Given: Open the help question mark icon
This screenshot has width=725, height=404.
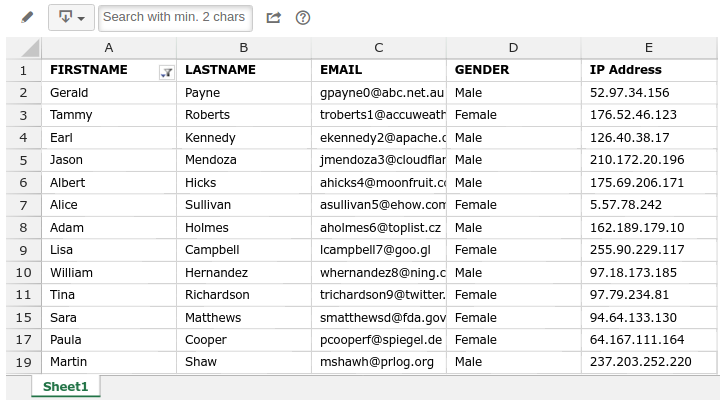Looking at the screenshot, I should pos(303,18).
